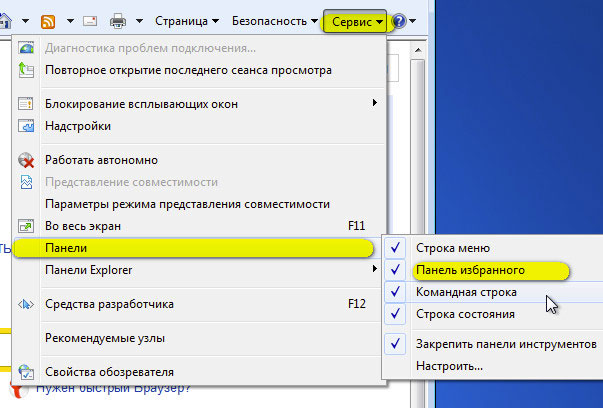Click the RSS feeds icon

click(x=48, y=20)
